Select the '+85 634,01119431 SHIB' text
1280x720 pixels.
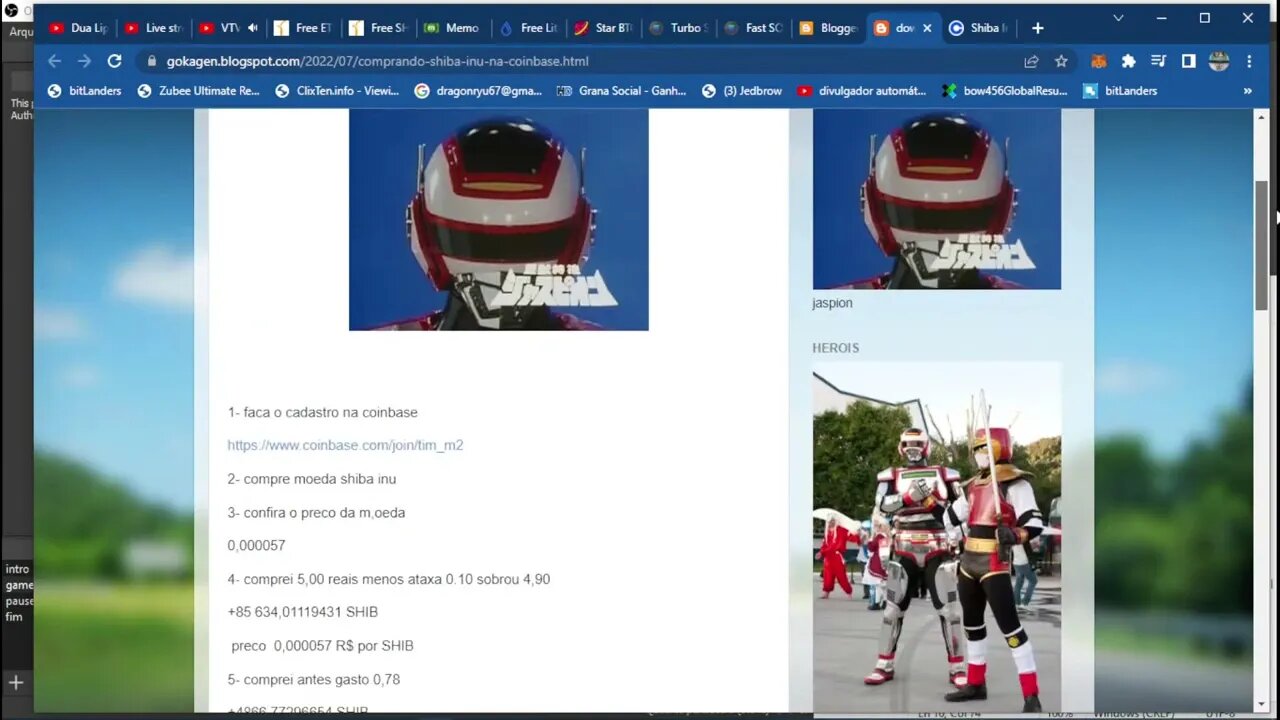302,612
